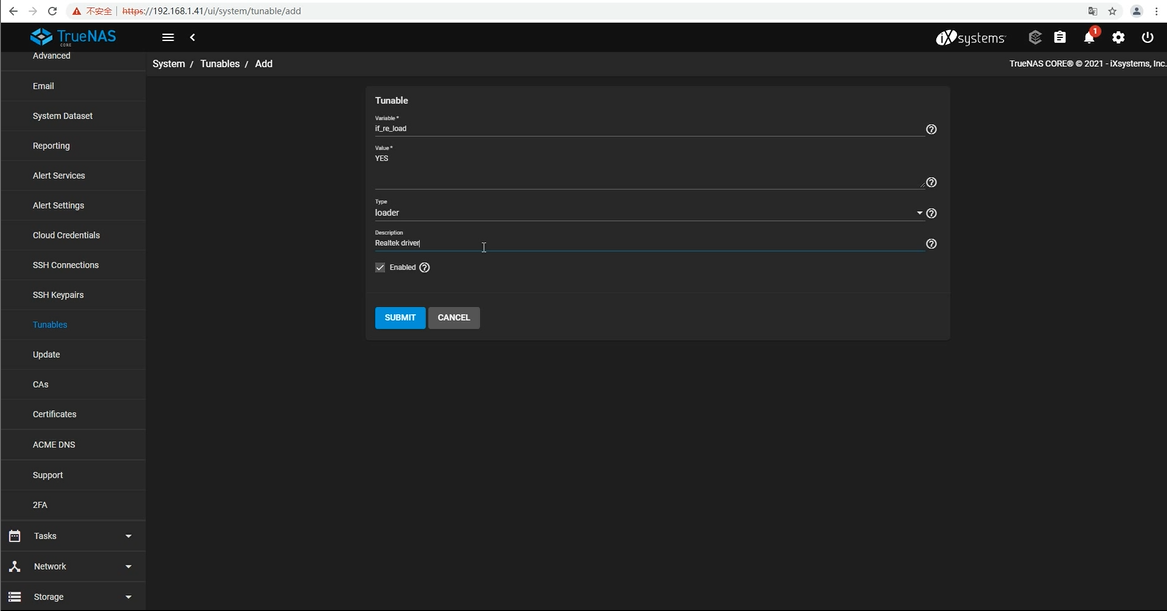
Task: Click the hamburger menu icon
Action: 168,37
